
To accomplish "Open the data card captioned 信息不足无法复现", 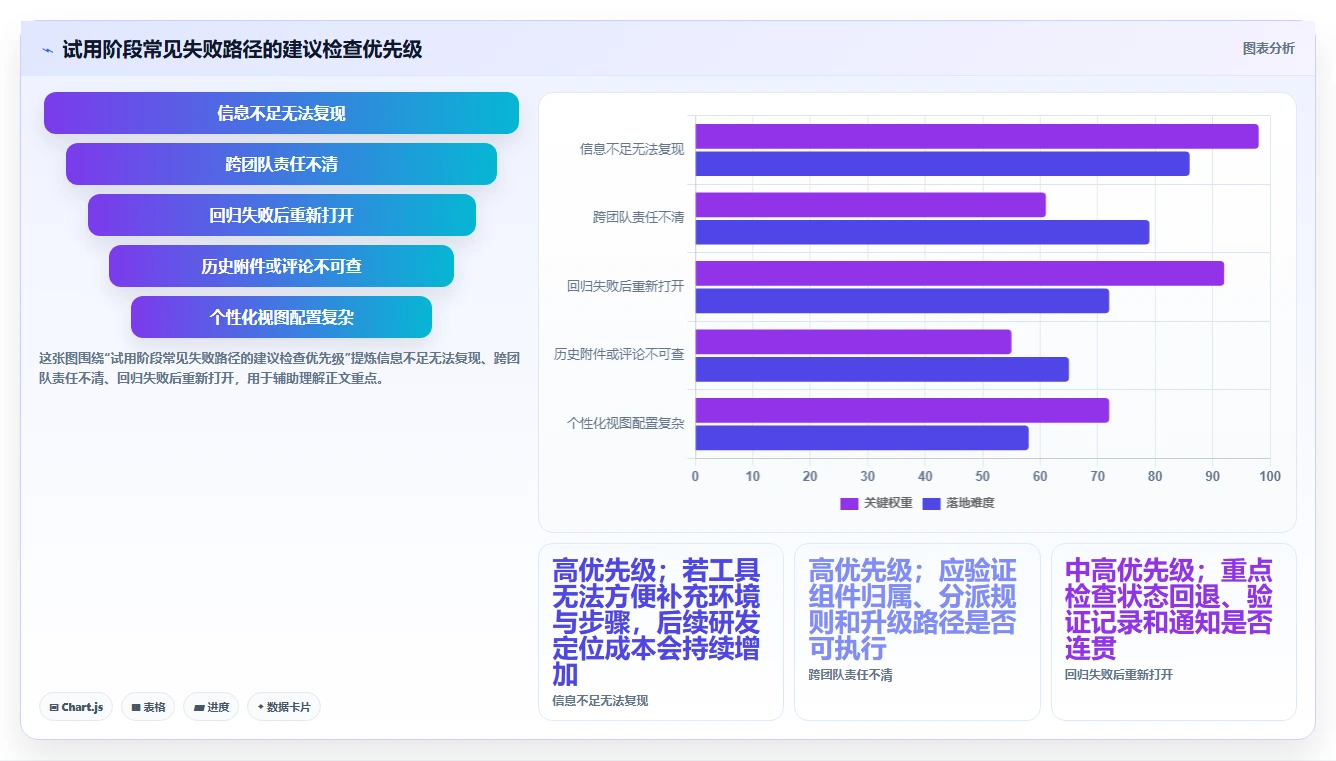I will click(661, 632).
